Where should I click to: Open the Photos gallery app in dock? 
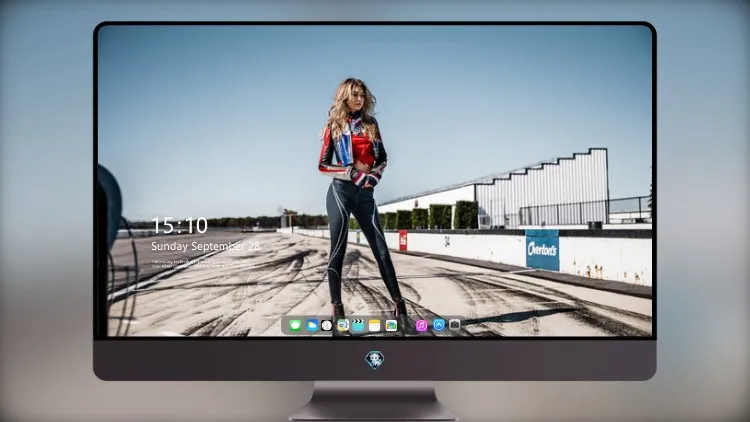(x=391, y=326)
